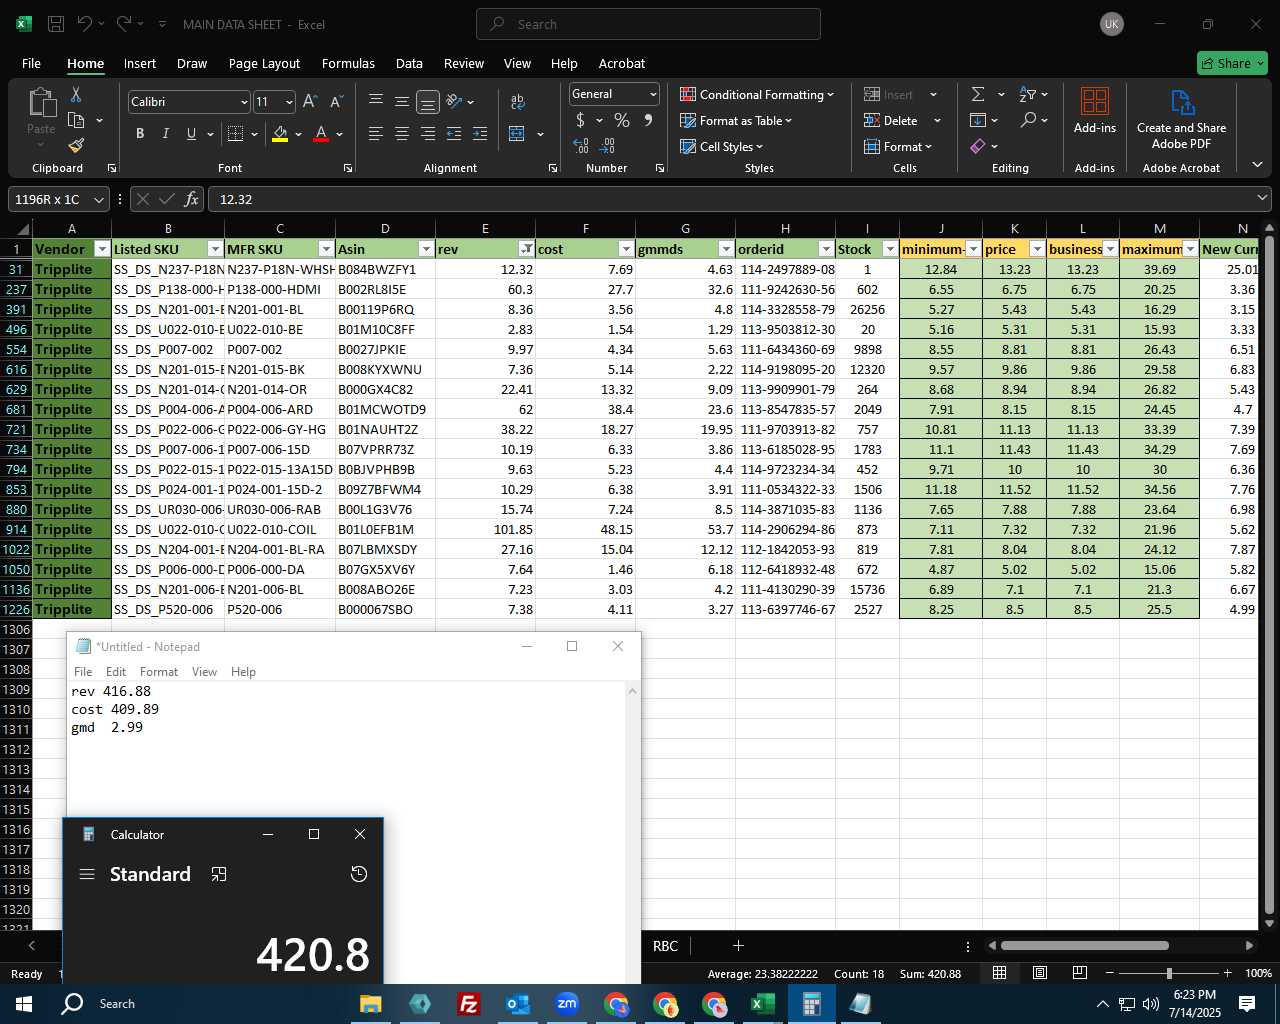Click the Format cells button
1280x1024 pixels.
click(x=897, y=146)
